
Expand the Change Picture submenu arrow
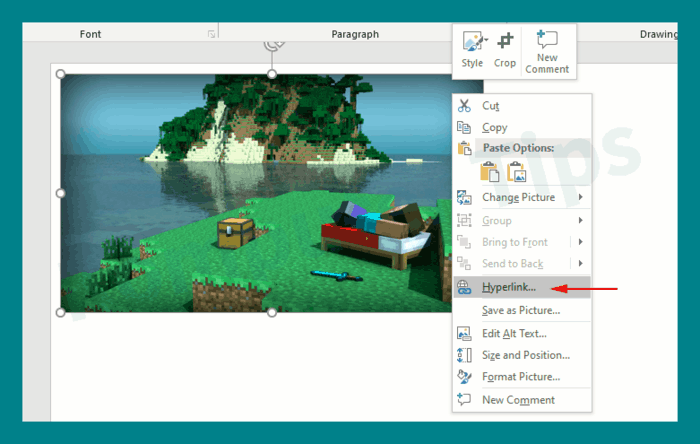tap(580, 197)
